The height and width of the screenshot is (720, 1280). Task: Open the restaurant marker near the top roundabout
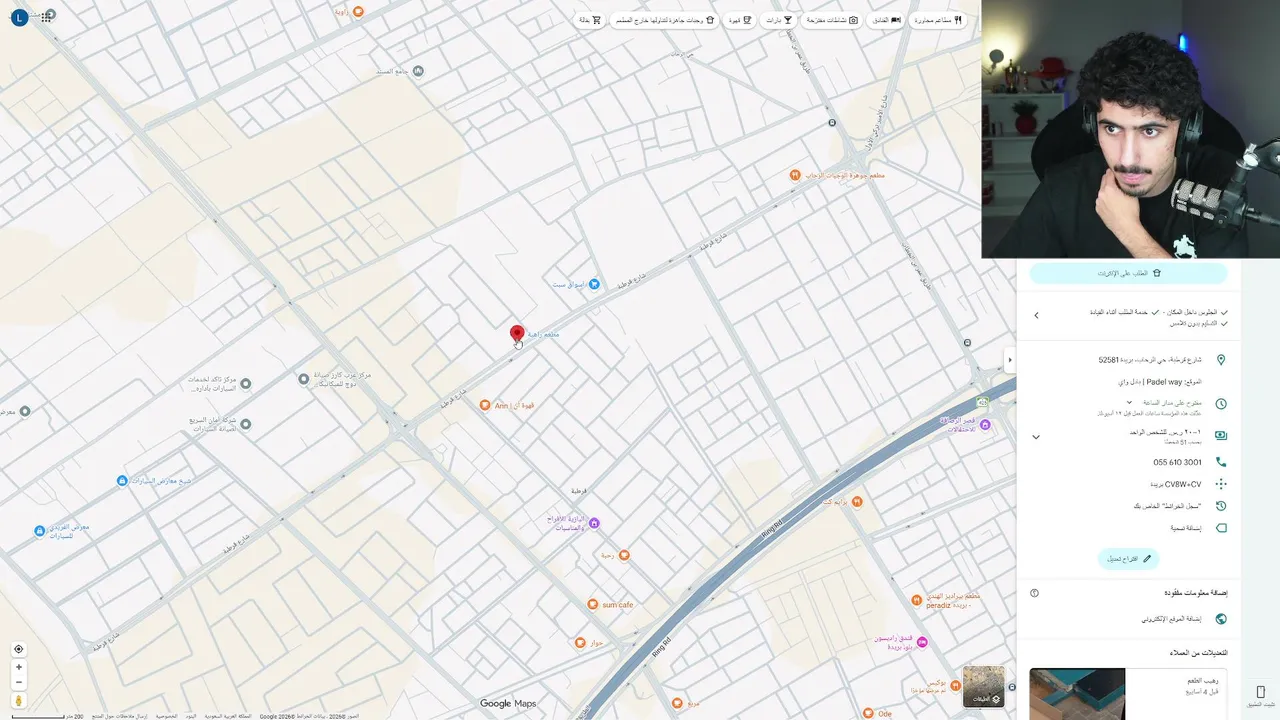793,175
